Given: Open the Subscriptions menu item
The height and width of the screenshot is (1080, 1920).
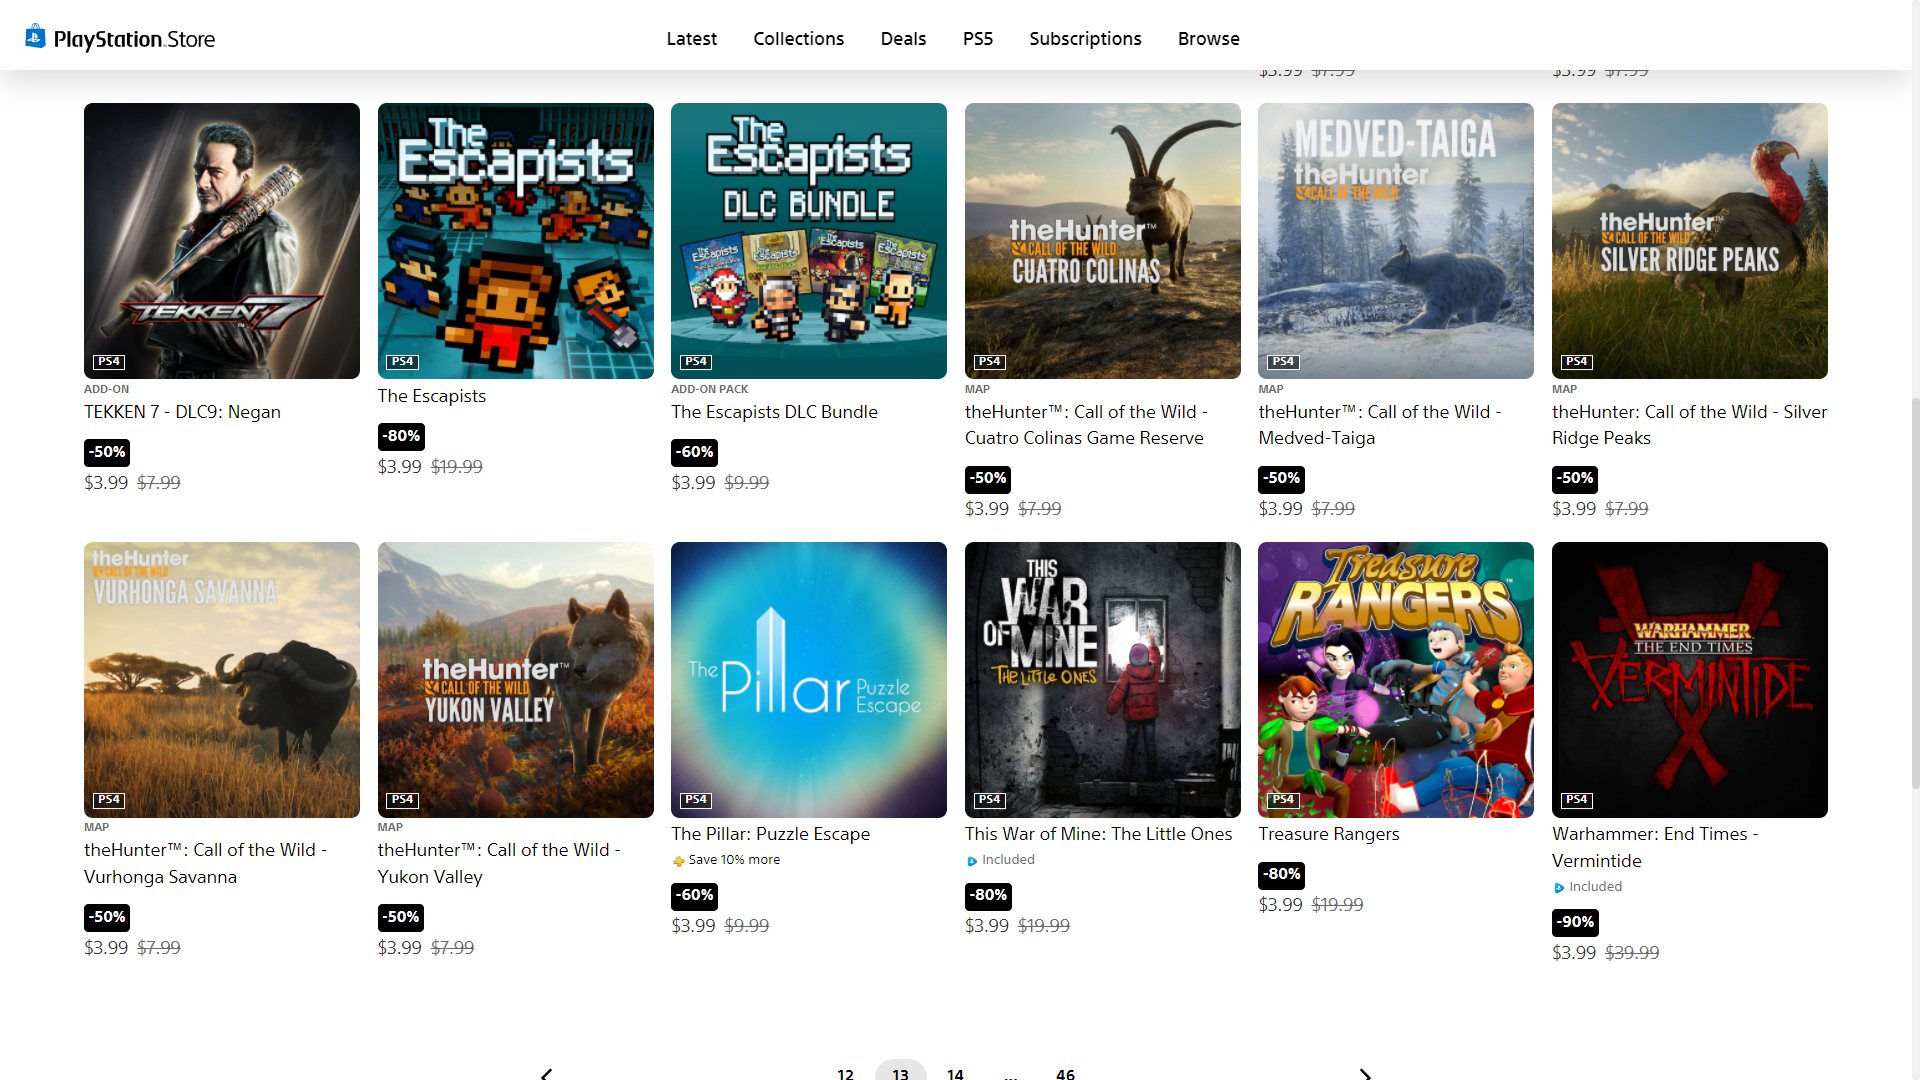Looking at the screenshot, I should (x=1085, y=39).
